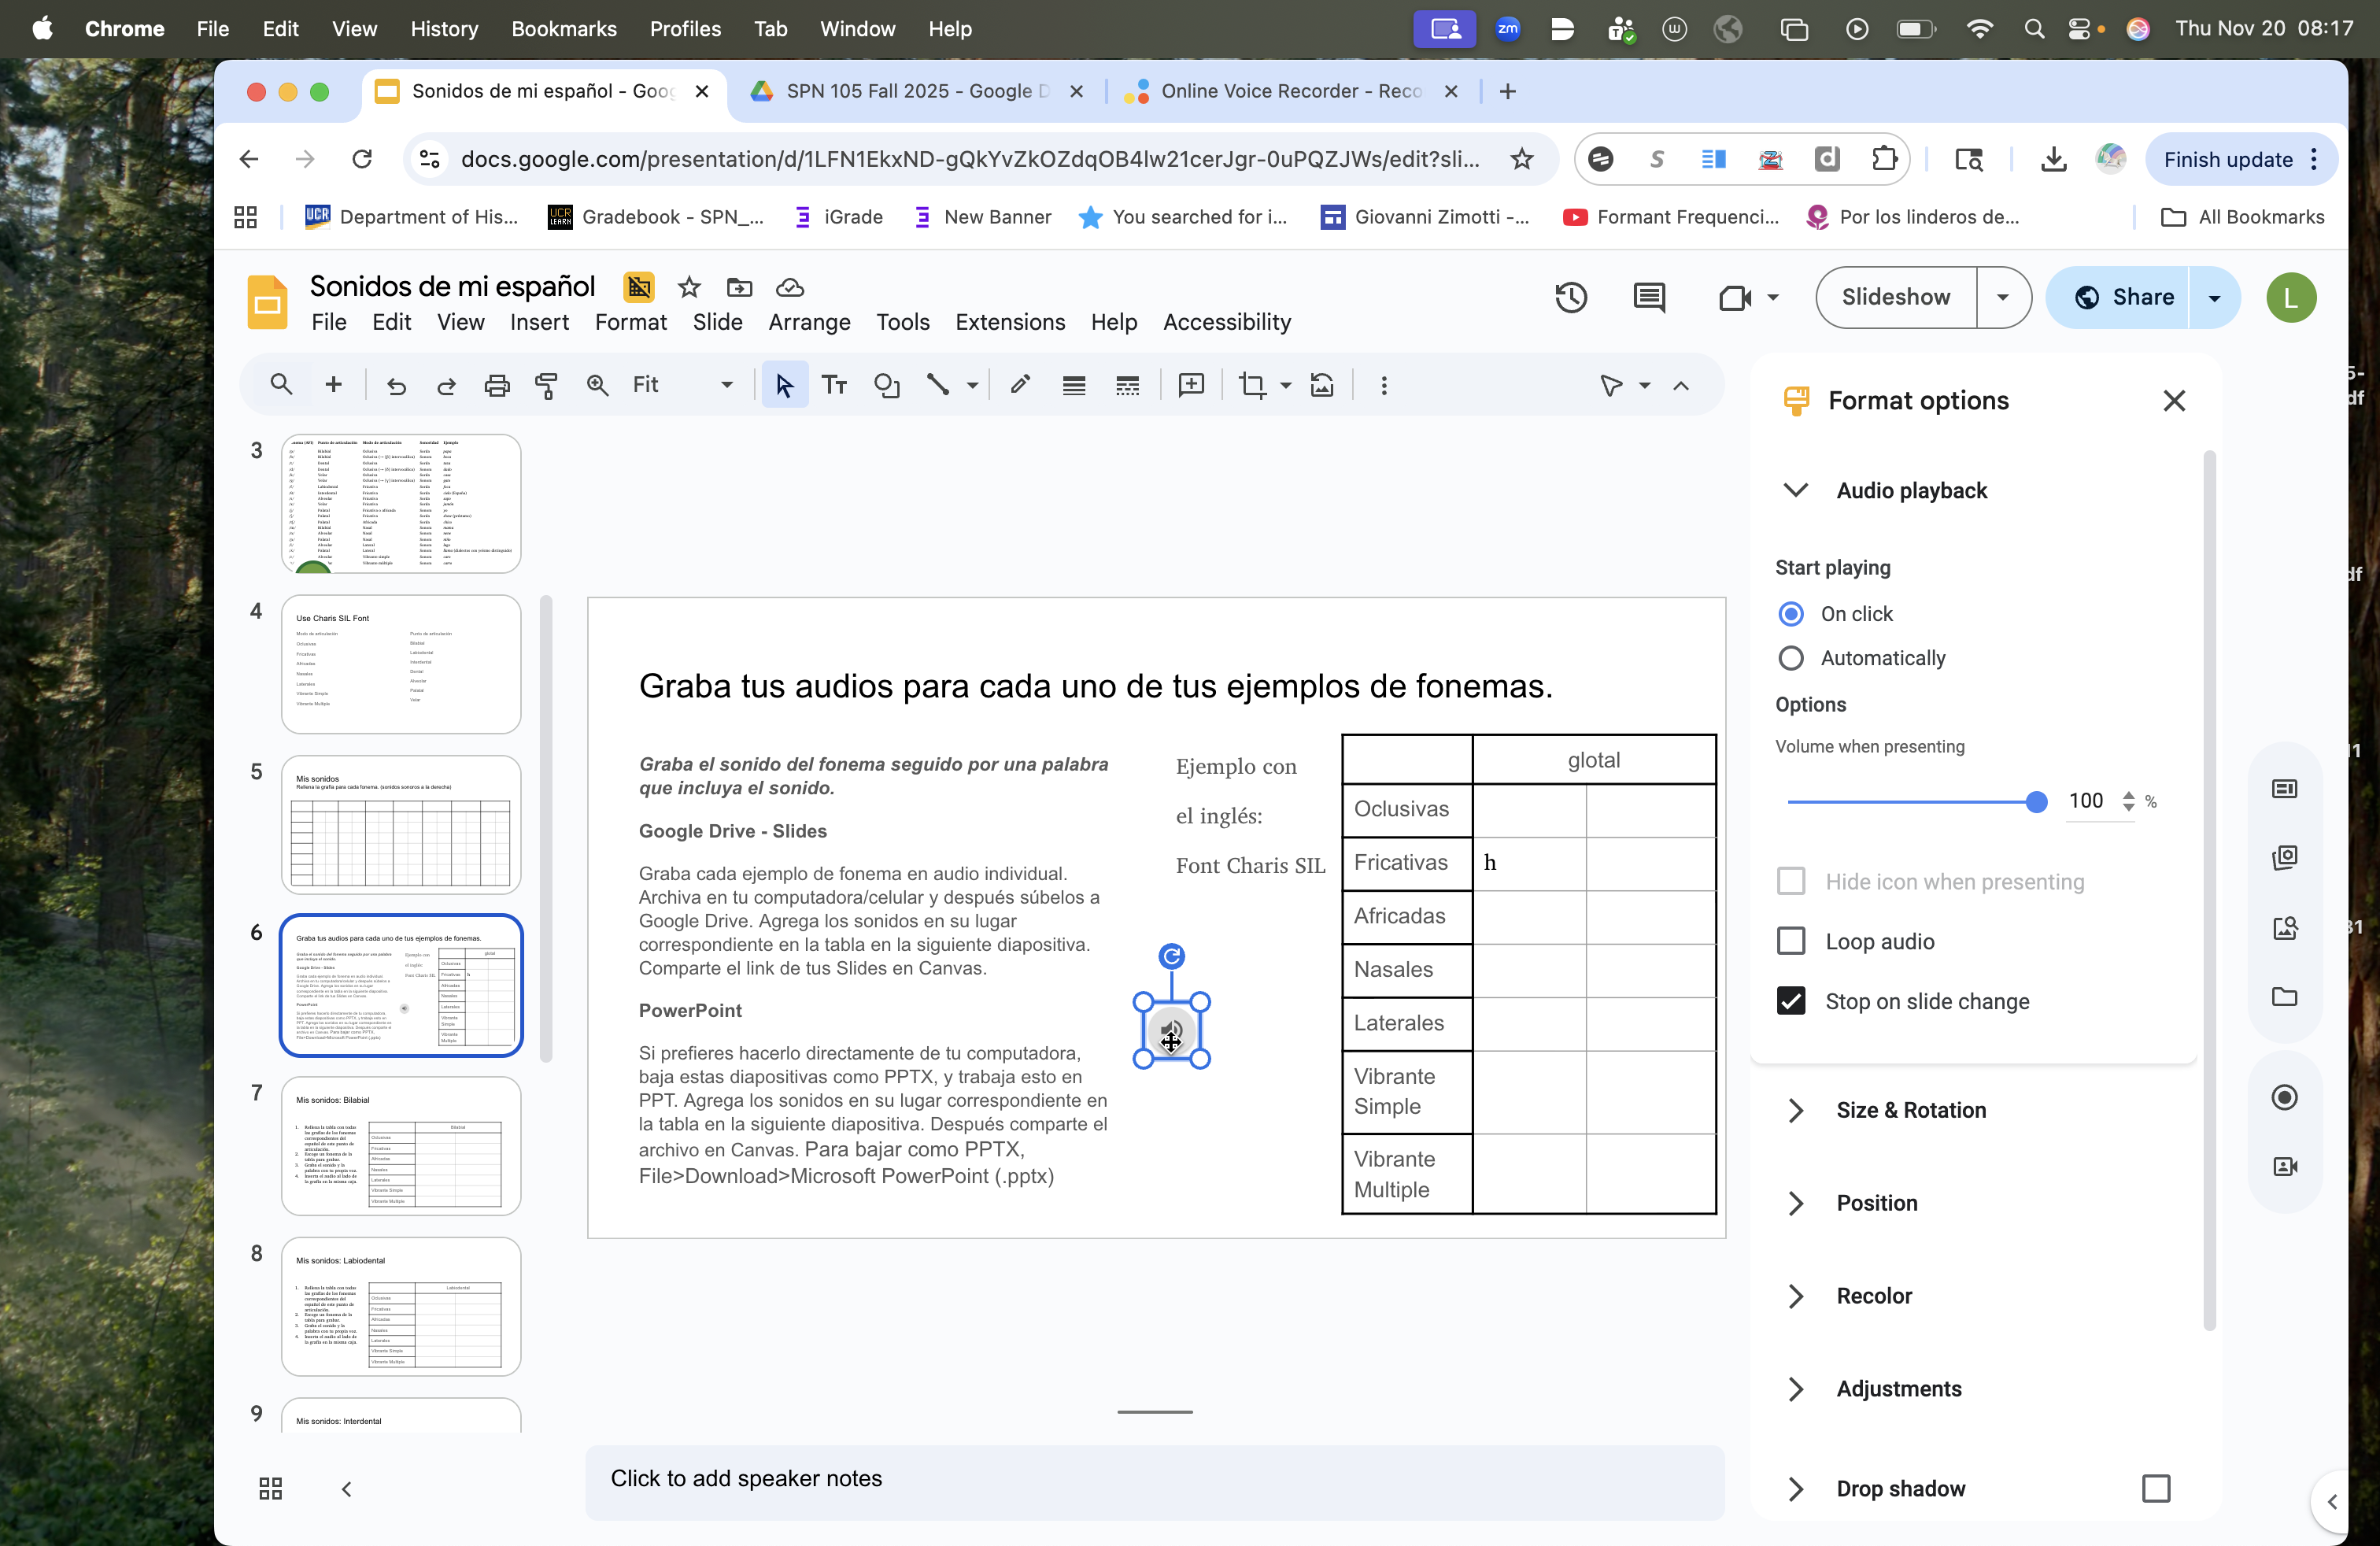This screenshot has width=2380, height=1546.
Task: Open the Apple menu
Action: [42, 28]
